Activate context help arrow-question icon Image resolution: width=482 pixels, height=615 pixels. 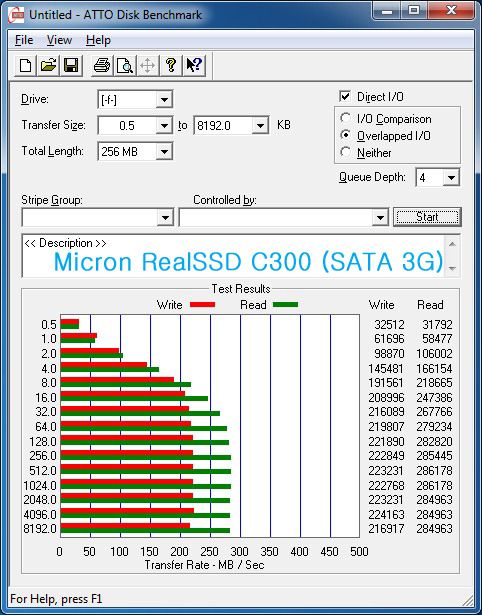pyautogui.click(x=194, y=65)
